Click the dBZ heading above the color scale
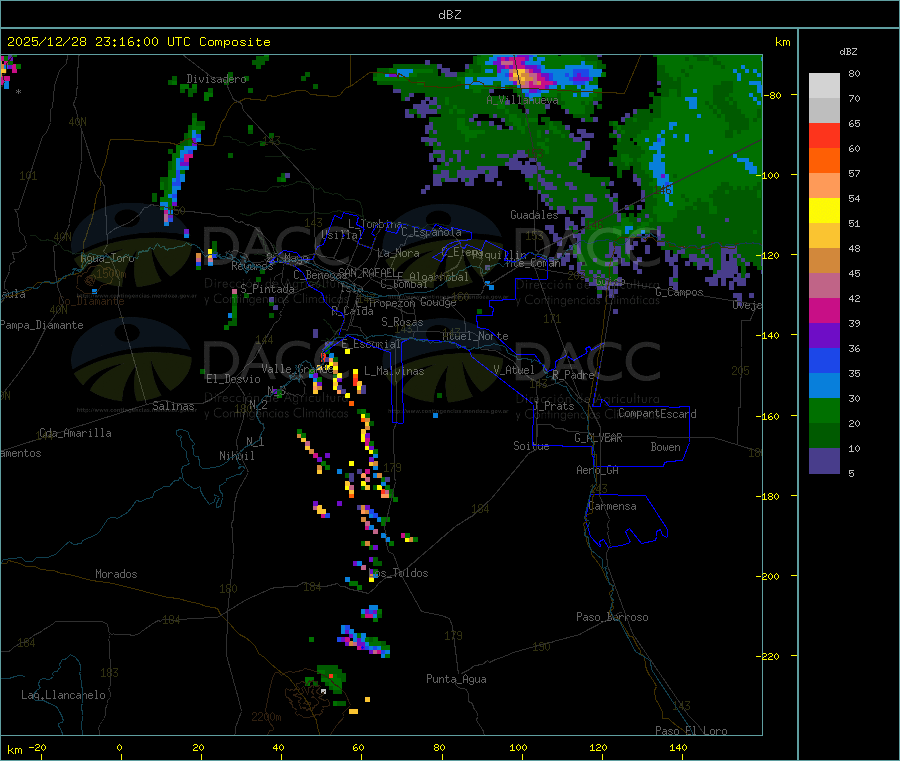Screen dimensions: 900x761 (x=848, y=52)
